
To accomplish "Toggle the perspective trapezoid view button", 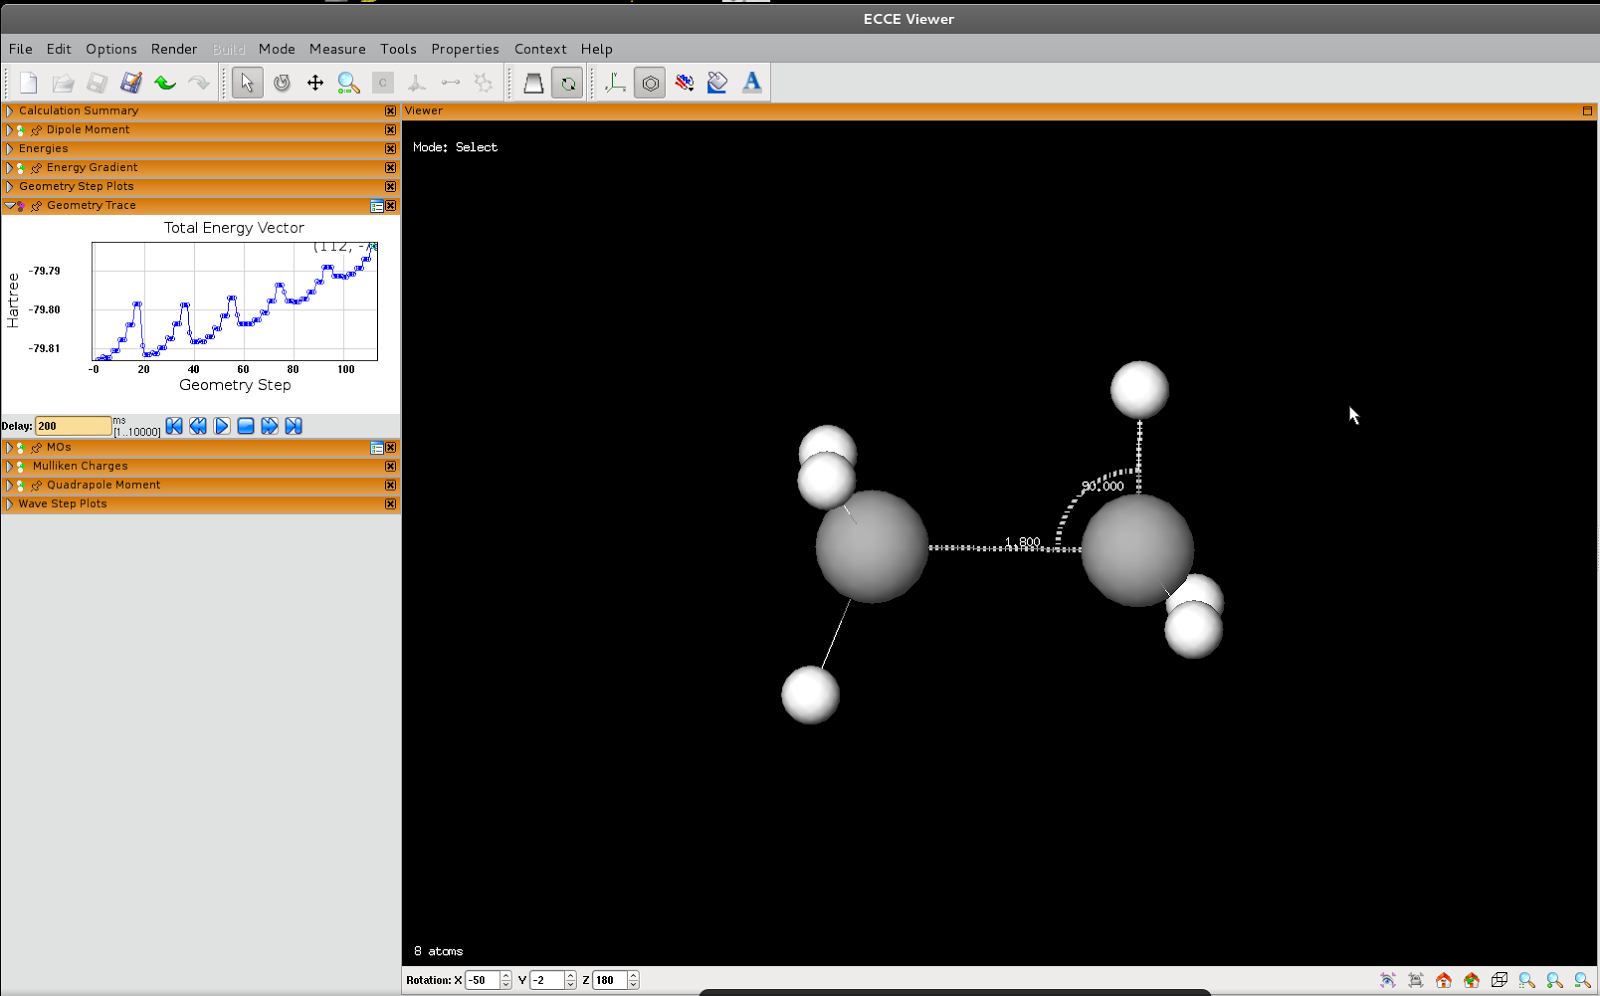I will click(533, 83).
